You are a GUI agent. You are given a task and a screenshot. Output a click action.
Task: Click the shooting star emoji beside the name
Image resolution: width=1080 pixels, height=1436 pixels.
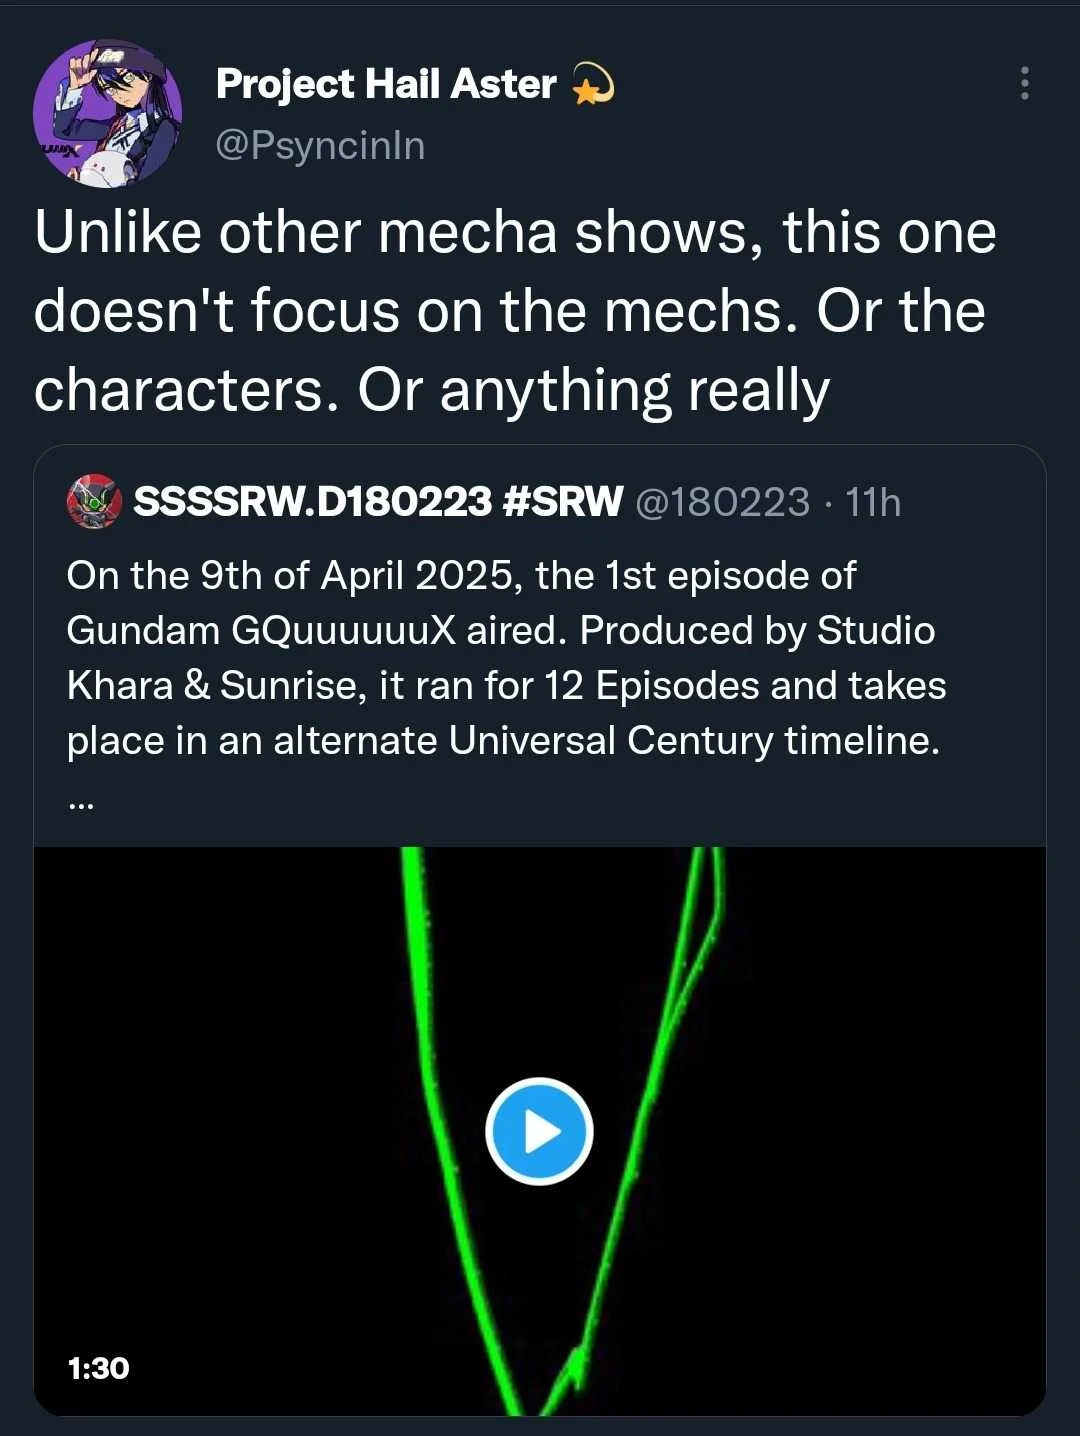593,85
